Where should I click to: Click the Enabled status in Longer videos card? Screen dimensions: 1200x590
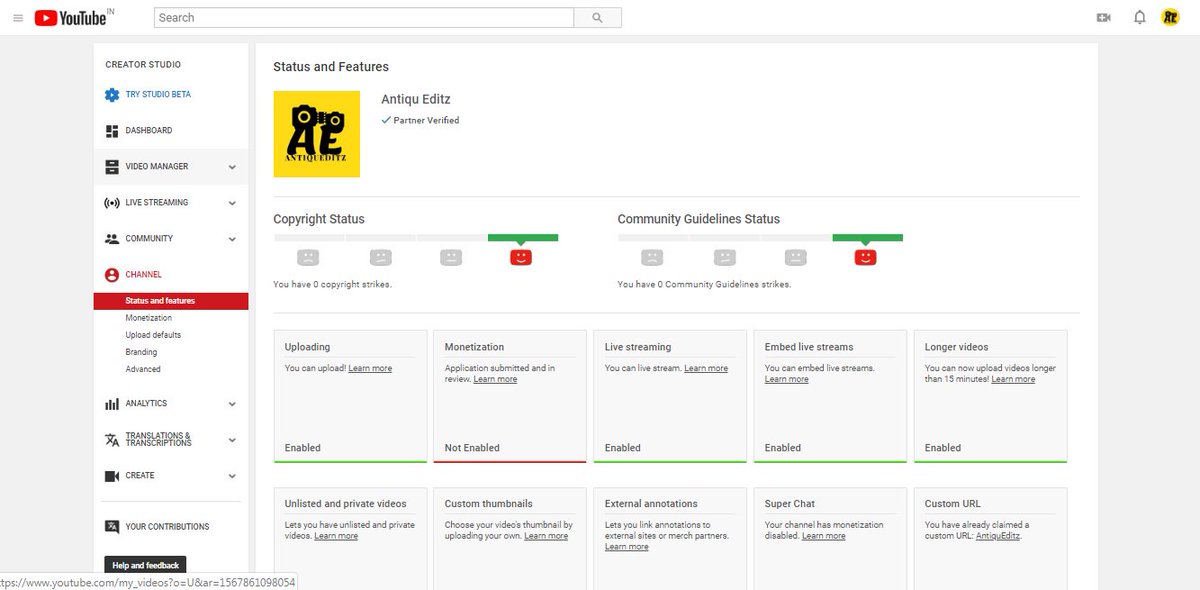point(943,448)
